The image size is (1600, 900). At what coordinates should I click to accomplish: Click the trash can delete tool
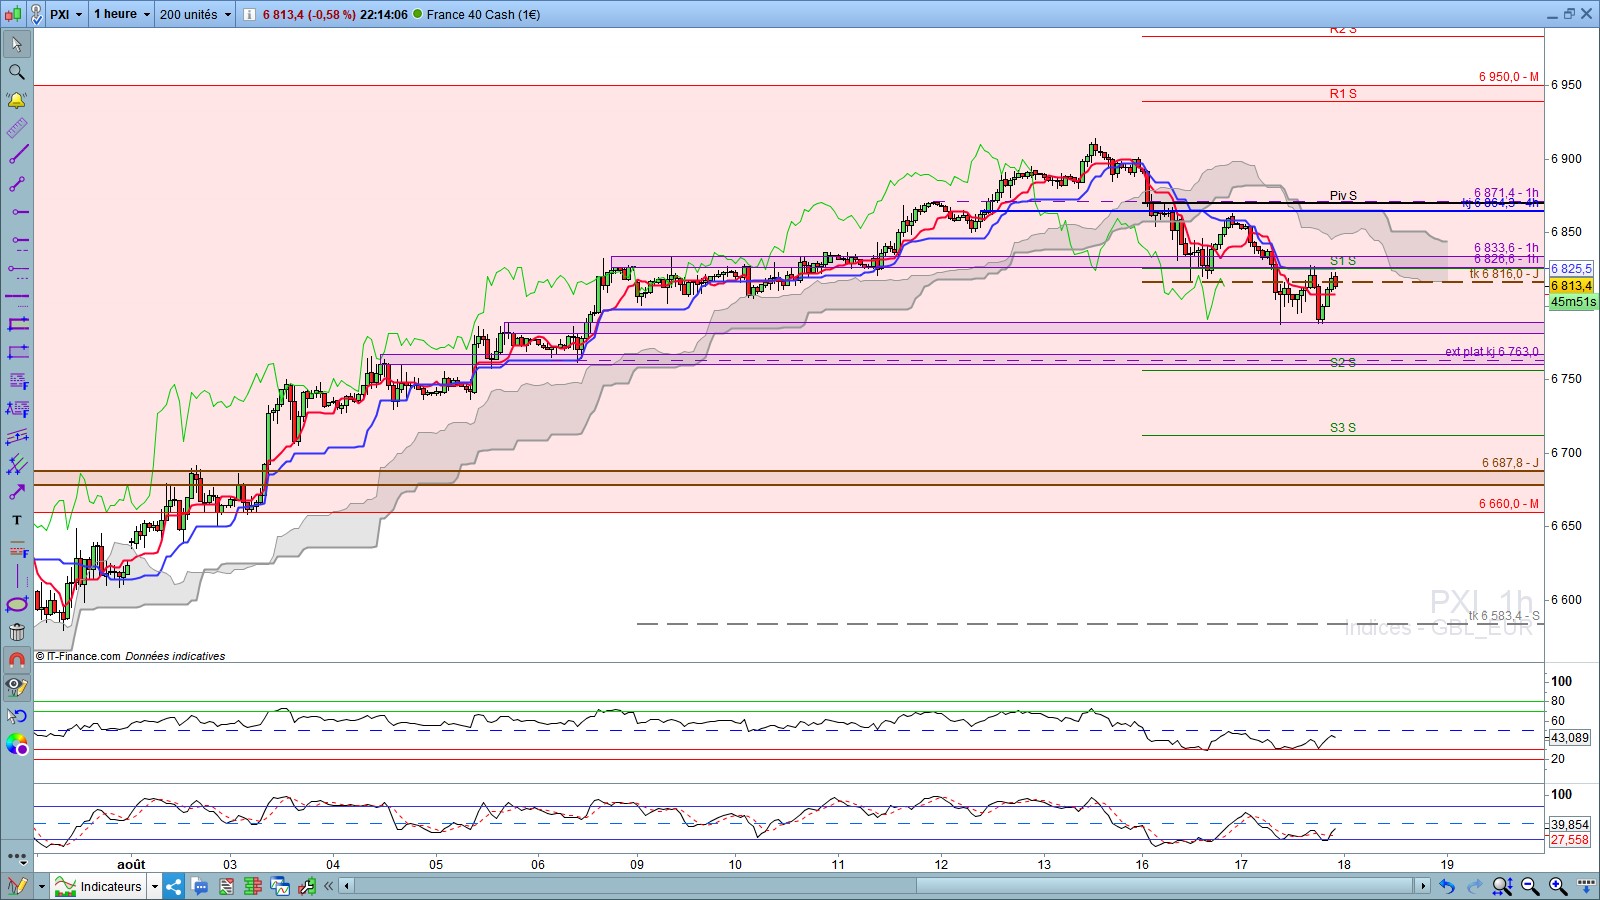[x=17, y=632]
